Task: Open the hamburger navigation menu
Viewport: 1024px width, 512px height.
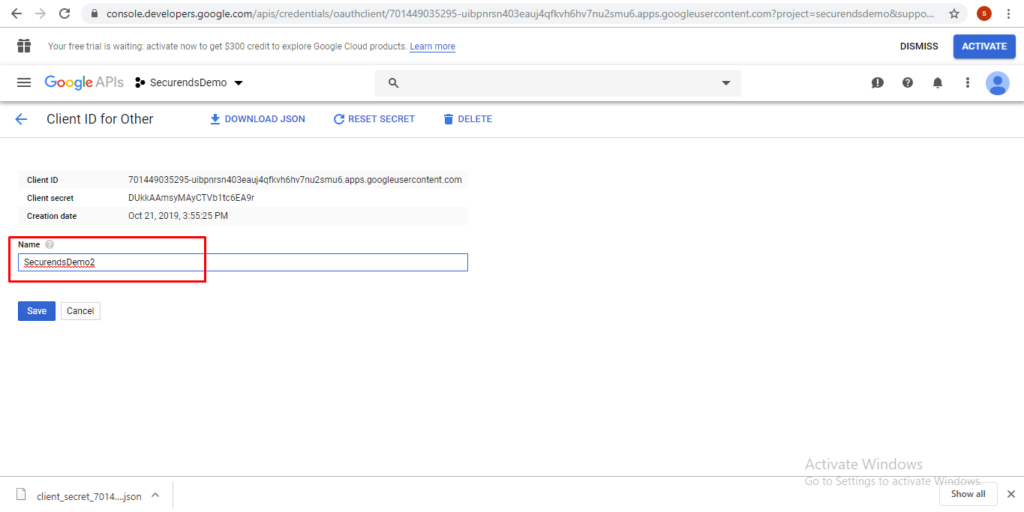Action: click(24, 82)
